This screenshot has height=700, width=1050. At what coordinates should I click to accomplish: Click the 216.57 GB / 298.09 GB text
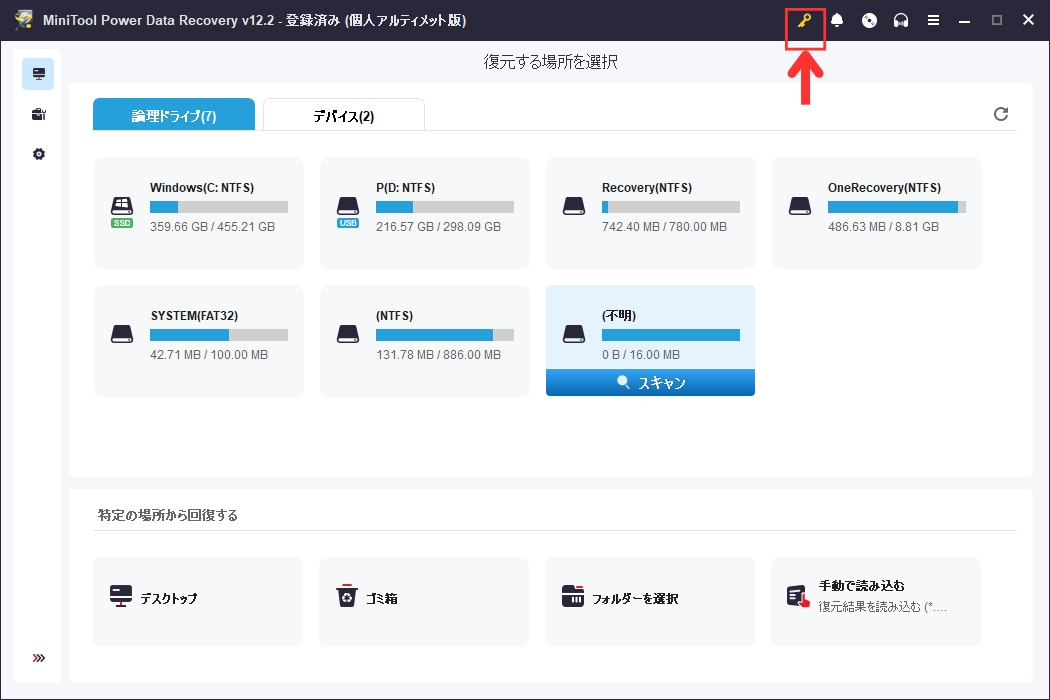pyautogui.click(x=438, y=226)
